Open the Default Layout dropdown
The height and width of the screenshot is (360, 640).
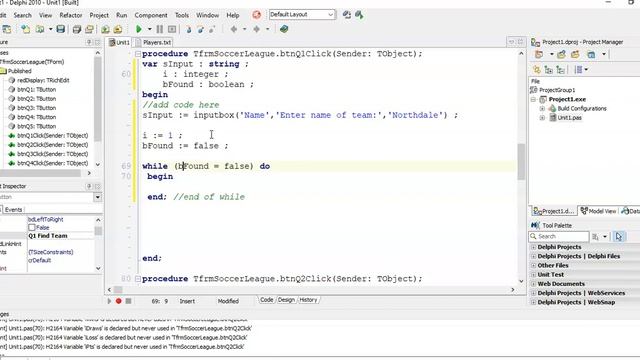point(330,15)
